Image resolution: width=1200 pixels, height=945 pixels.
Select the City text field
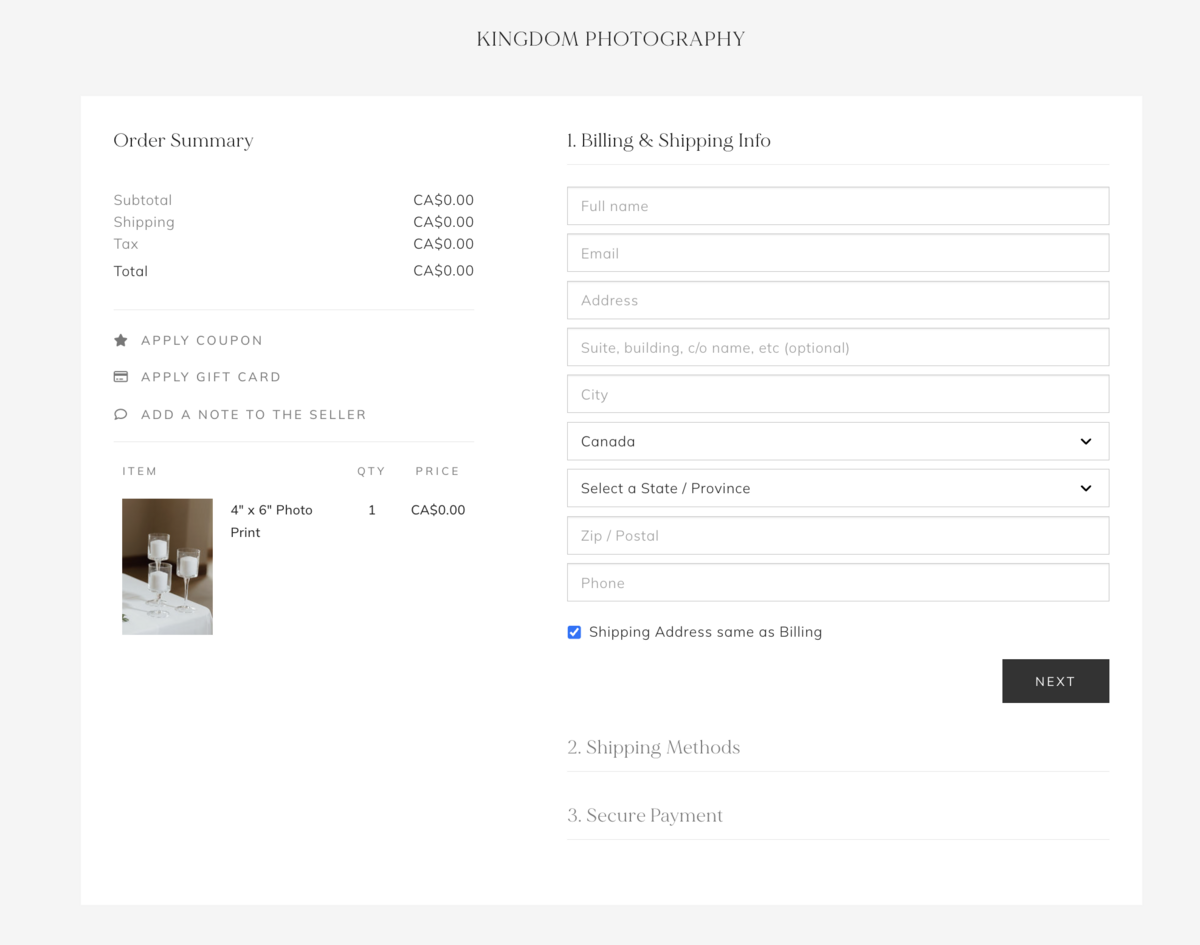[x=837, y=394]
